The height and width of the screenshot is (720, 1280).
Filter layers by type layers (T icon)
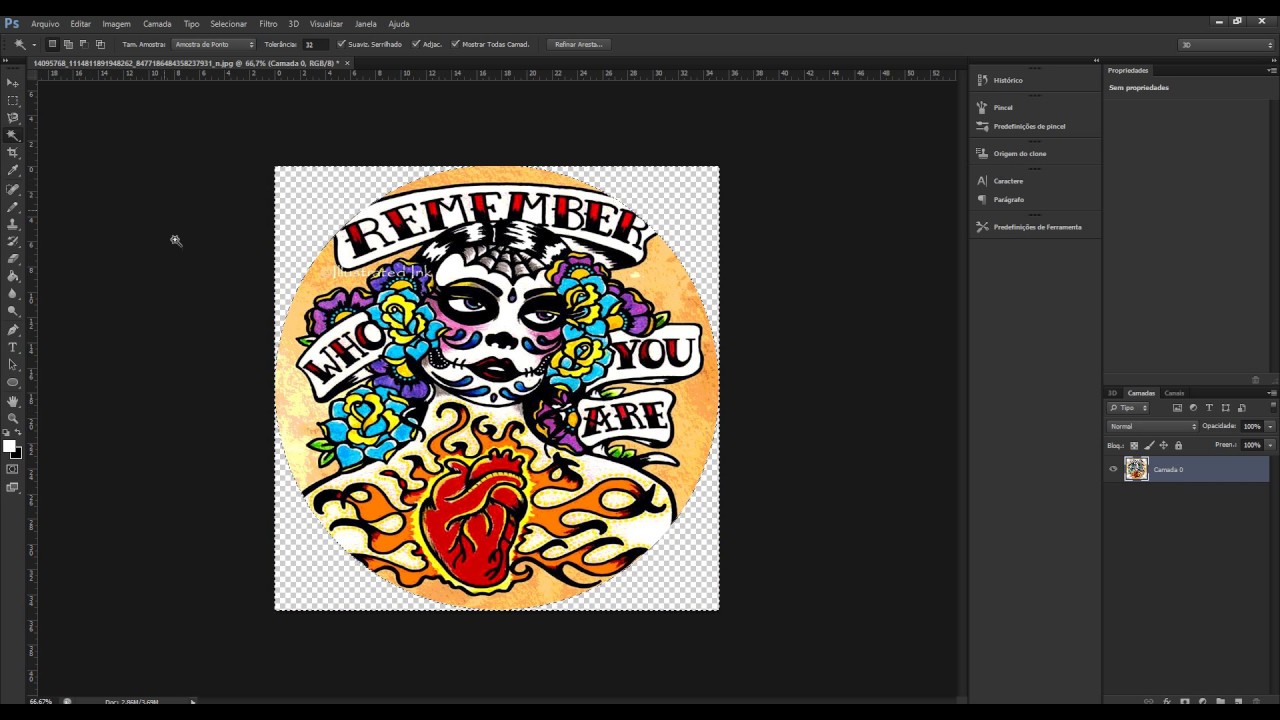tap(1209, 408)
